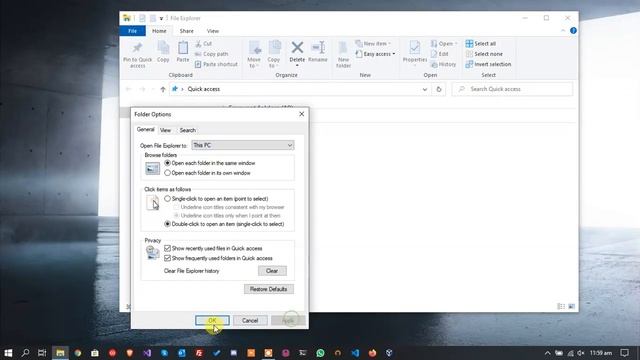
Task: Click the Delete X icon
Action: click(297, 48)
